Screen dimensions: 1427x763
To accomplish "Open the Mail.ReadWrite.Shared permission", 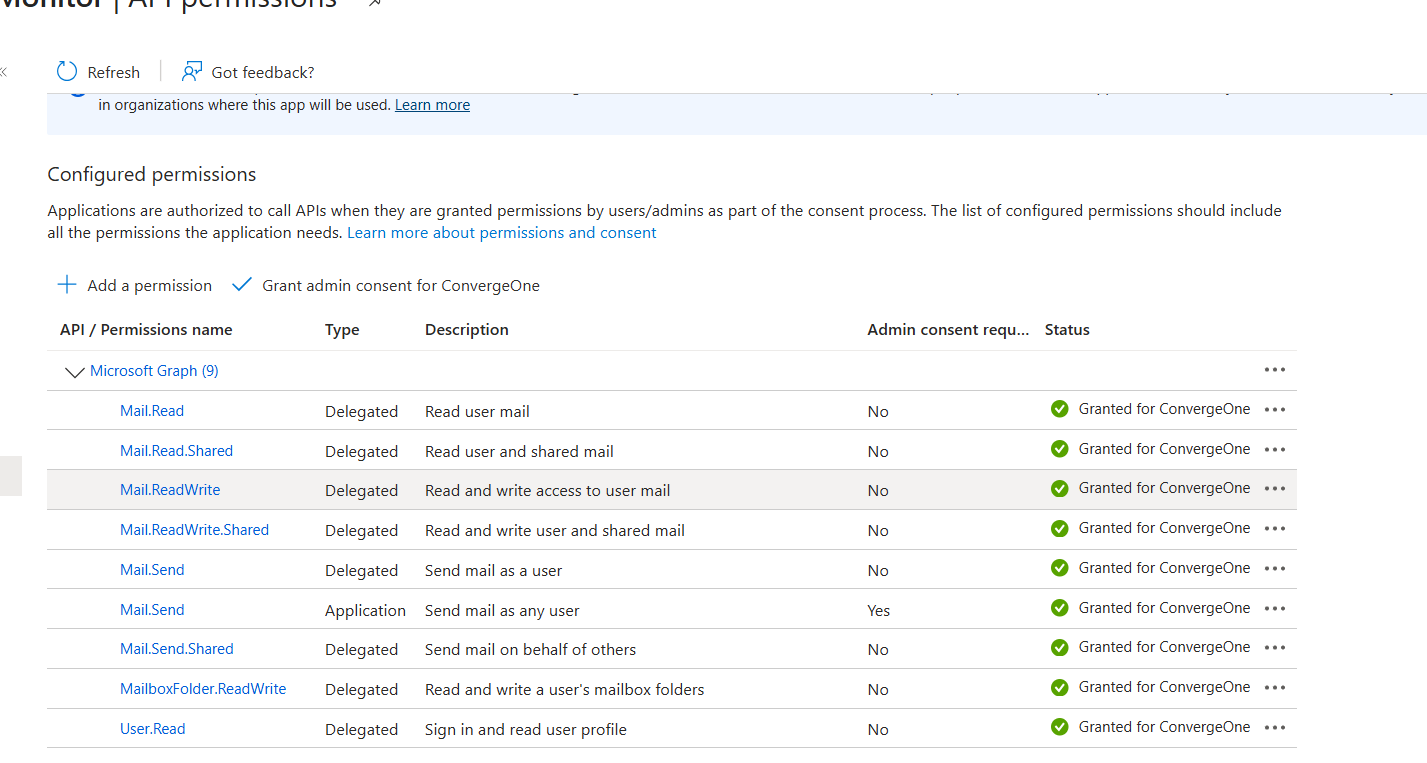I will (194, 530).
